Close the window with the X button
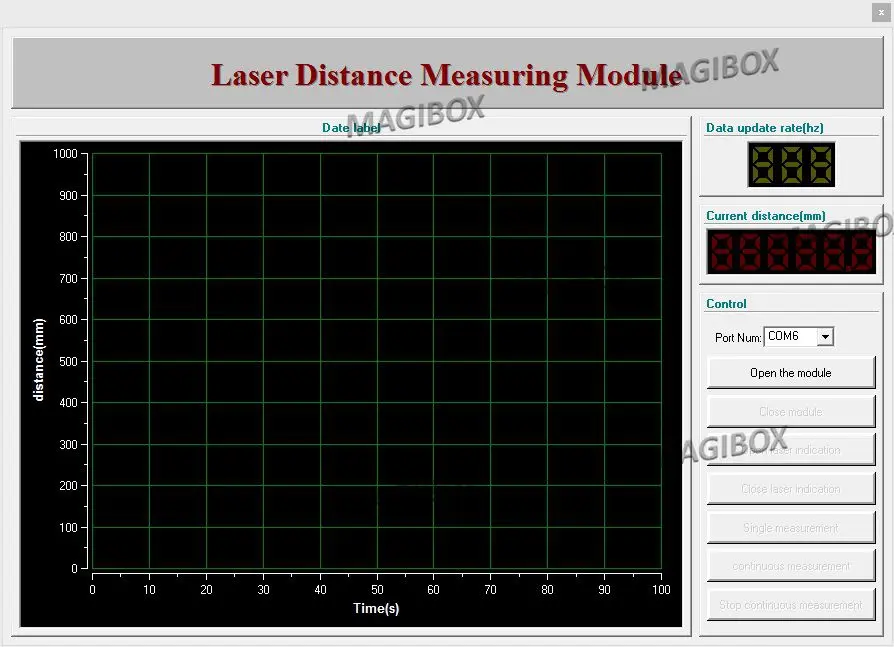 [881, 12]
